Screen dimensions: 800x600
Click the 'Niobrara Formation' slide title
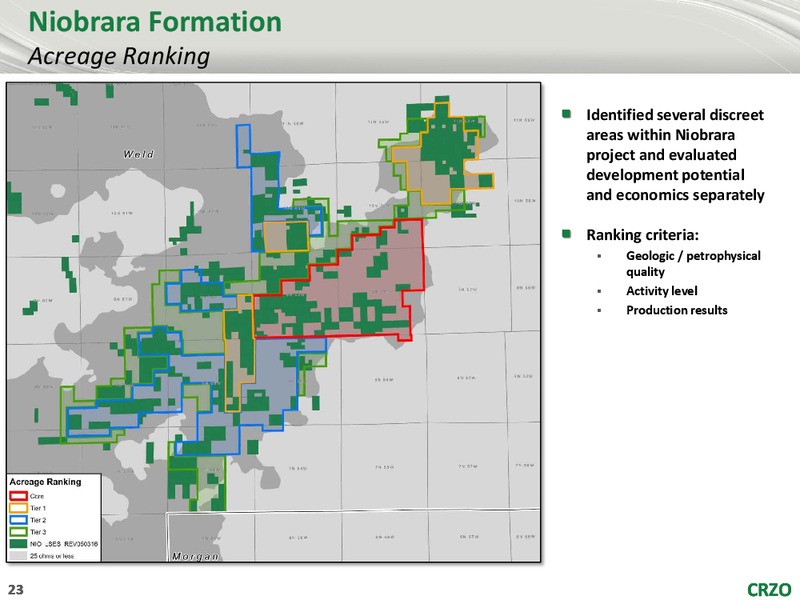(155, 22)
